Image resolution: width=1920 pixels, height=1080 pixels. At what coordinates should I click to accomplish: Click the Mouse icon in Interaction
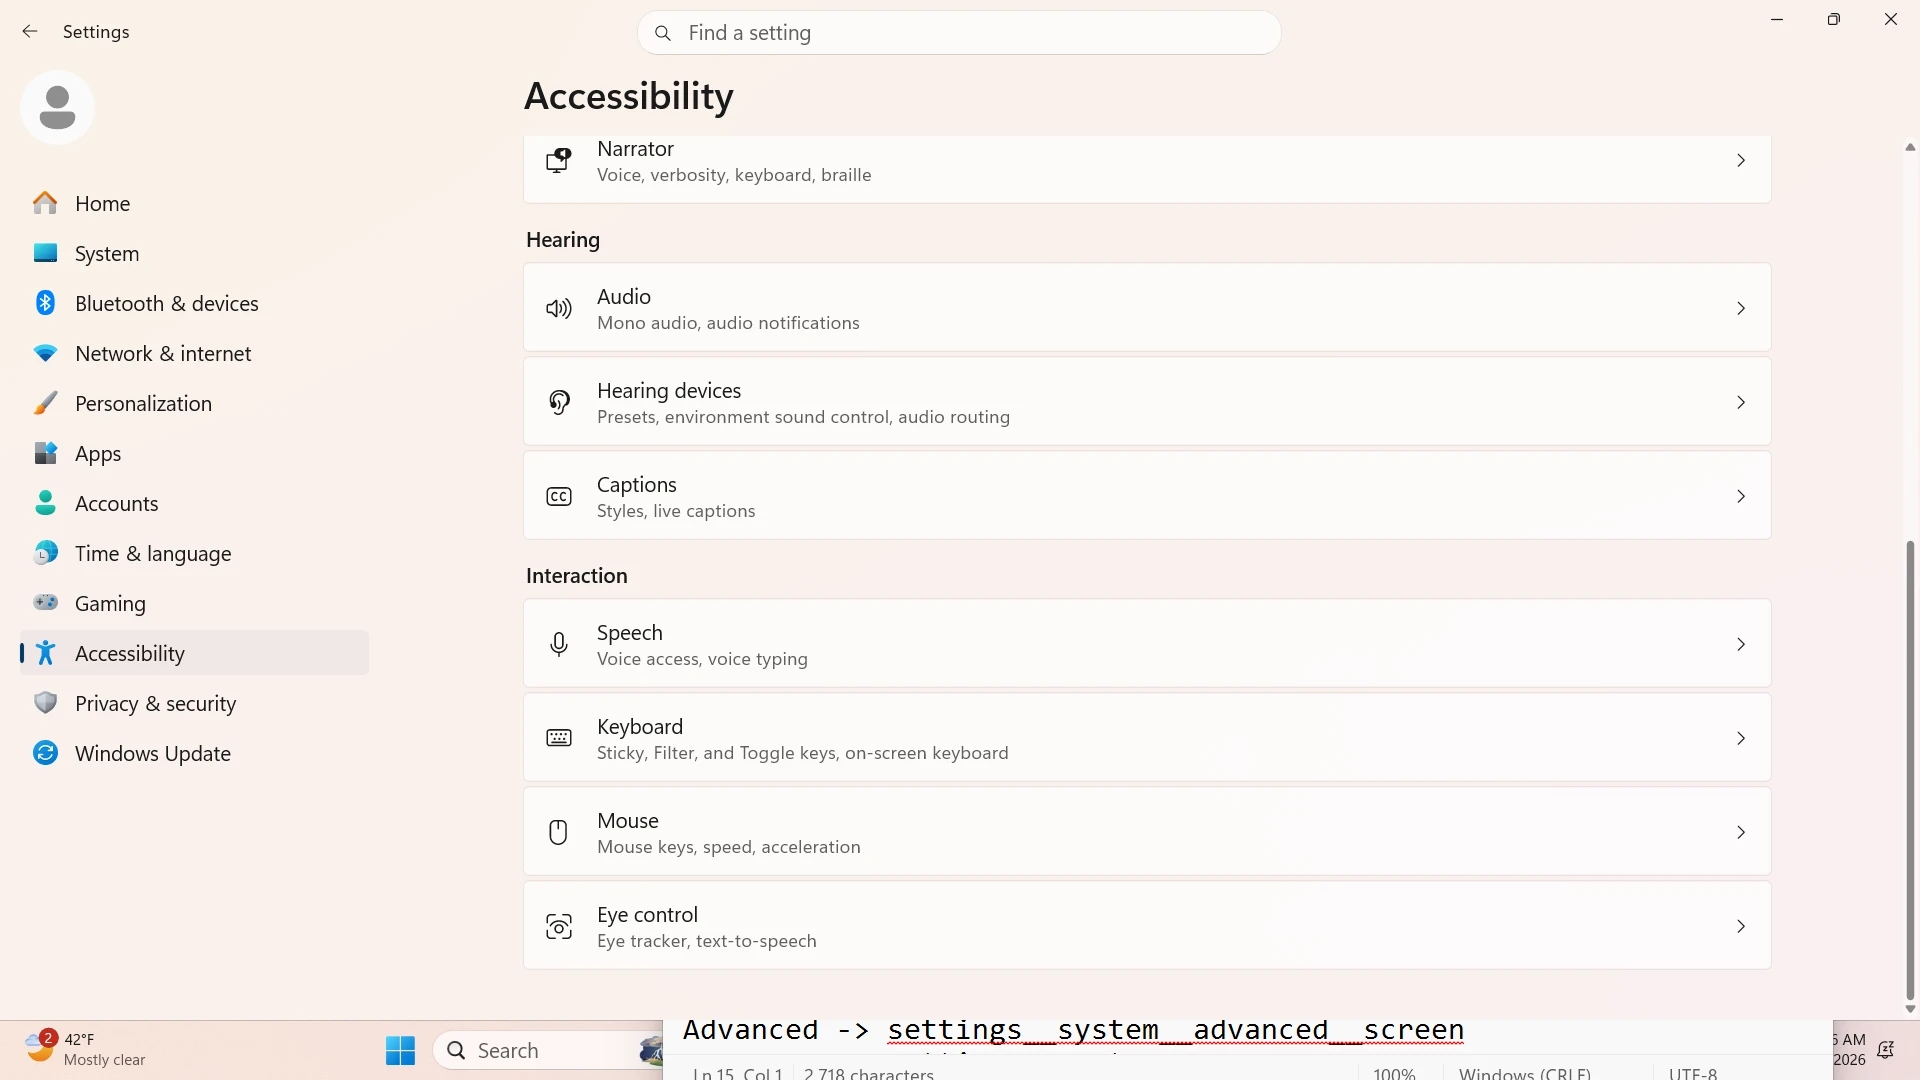pos(559,832)
